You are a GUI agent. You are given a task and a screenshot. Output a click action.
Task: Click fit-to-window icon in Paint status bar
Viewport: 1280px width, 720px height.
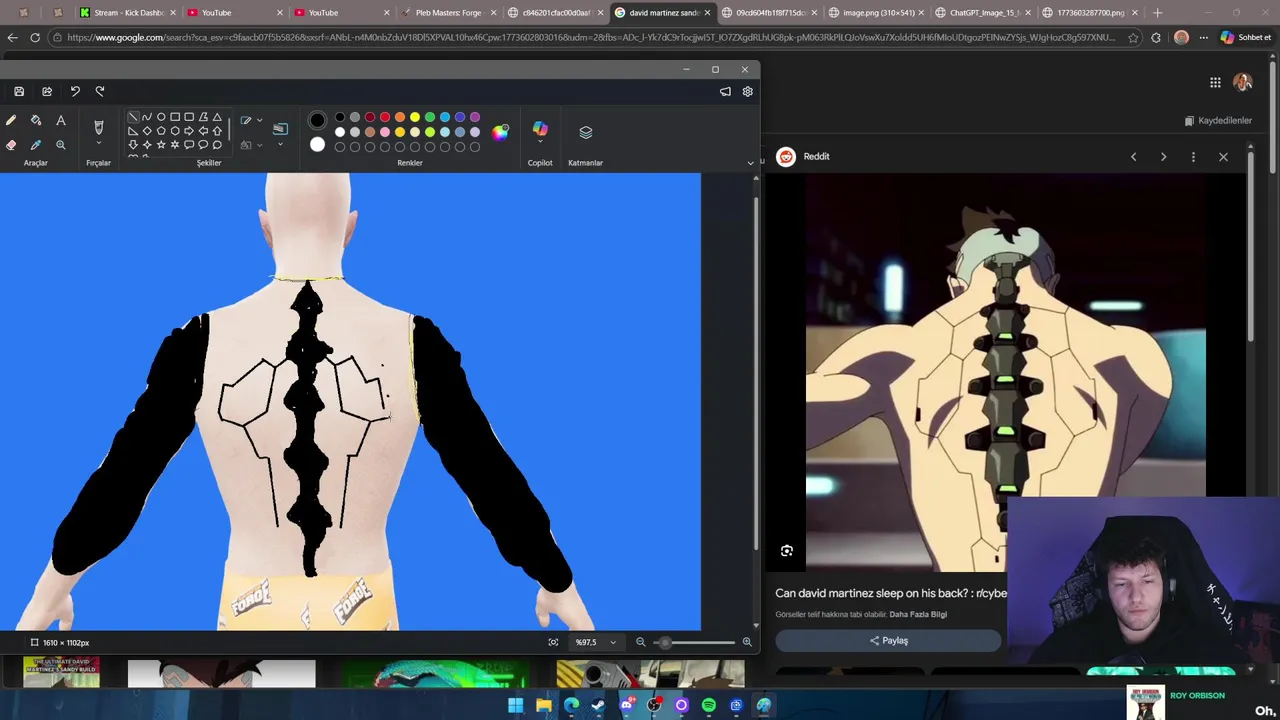pyautogui.click(x=553, y=642)
